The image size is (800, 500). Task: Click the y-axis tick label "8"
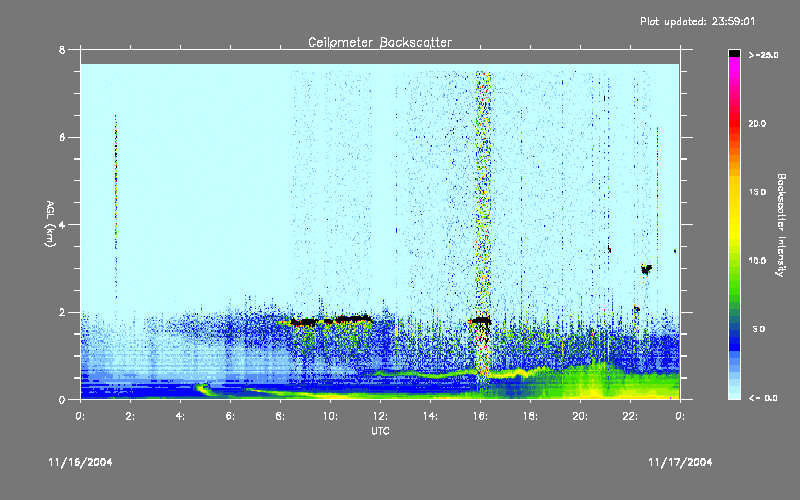[x=62, y=50]
